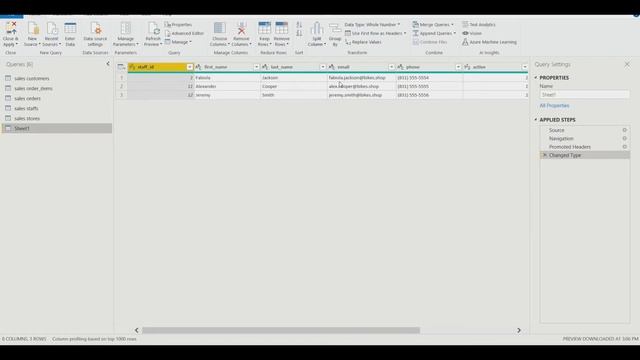Open the staff_id column filter dropdown
640x360 pixels.
(x=190, y=67)
